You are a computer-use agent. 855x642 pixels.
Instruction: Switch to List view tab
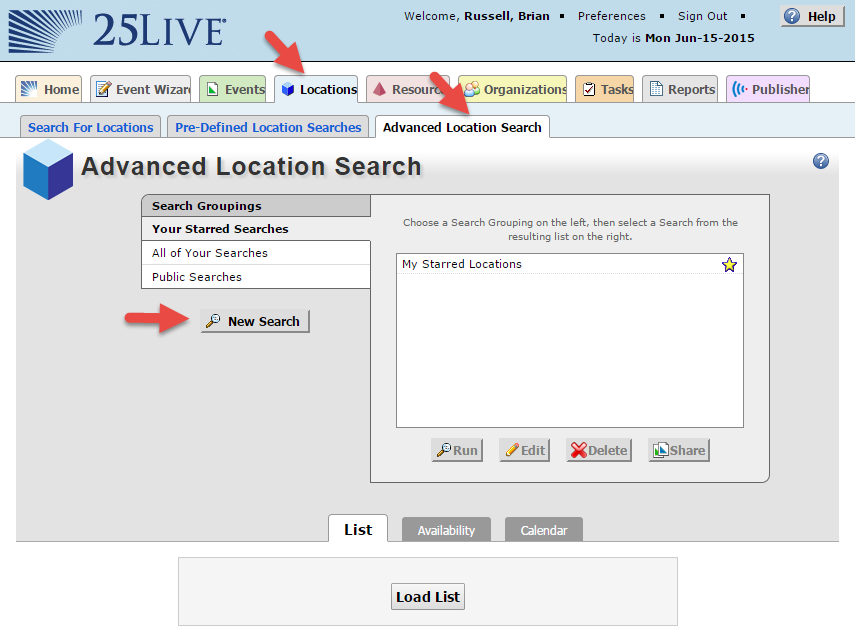pos(358,529)
